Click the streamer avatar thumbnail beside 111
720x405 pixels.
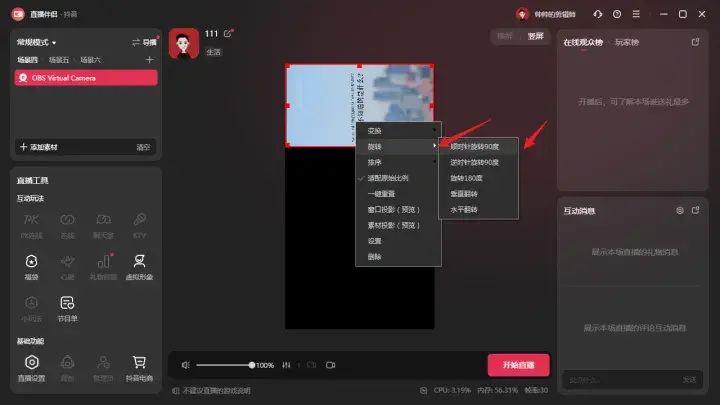pos(184,44)
